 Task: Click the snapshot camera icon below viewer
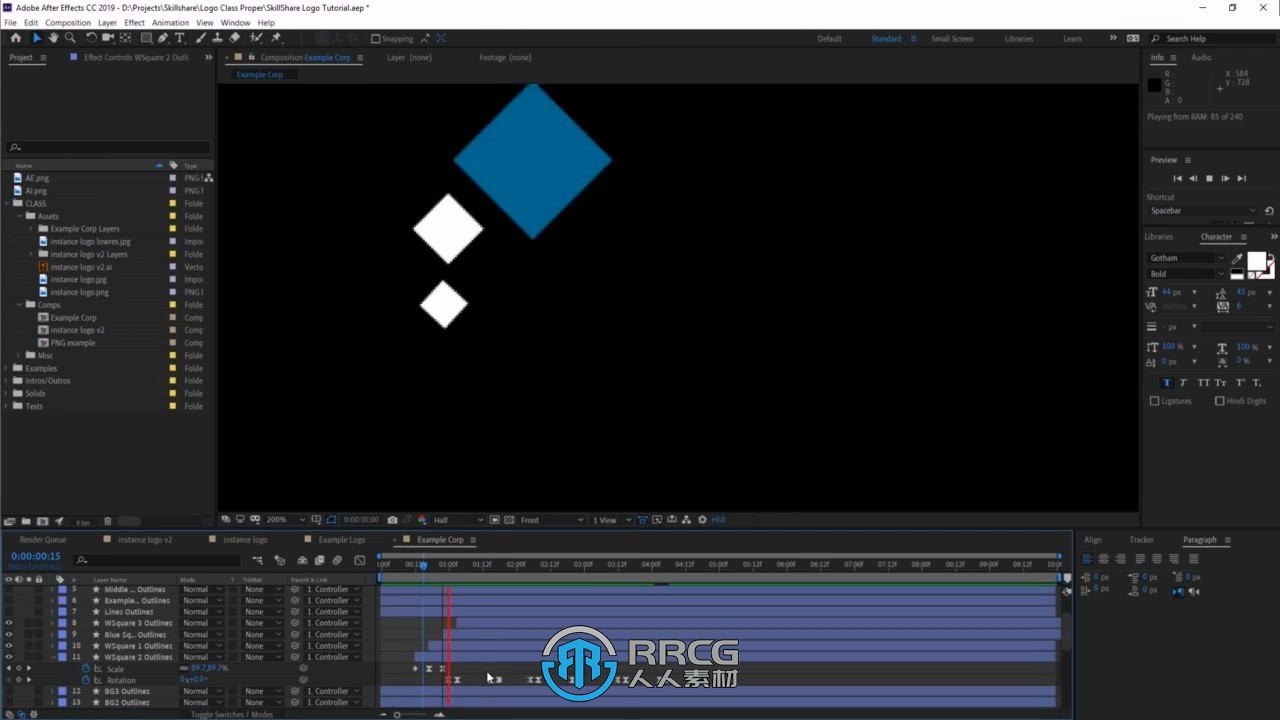pos(392,520)
